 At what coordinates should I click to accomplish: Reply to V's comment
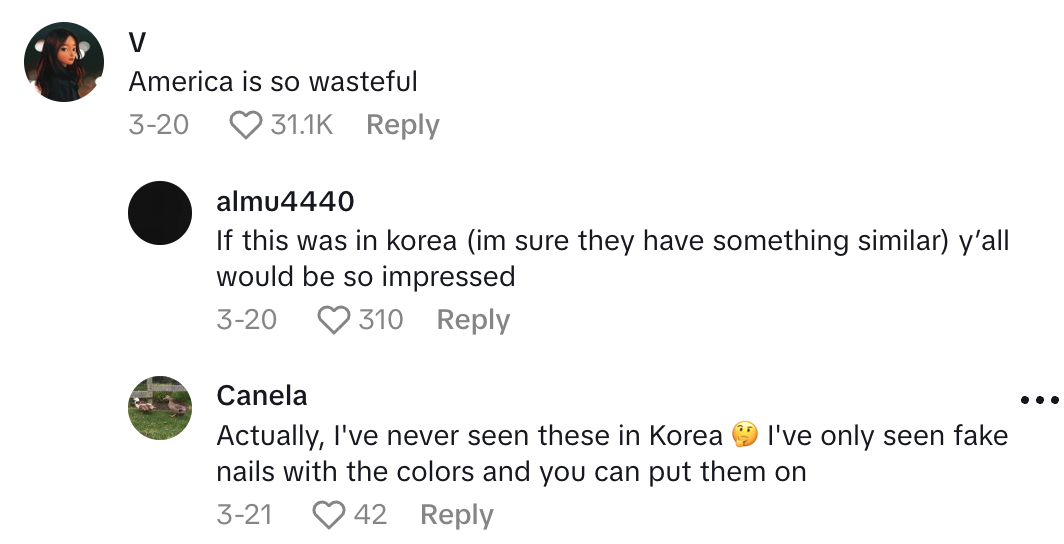[x=403, y=126]
